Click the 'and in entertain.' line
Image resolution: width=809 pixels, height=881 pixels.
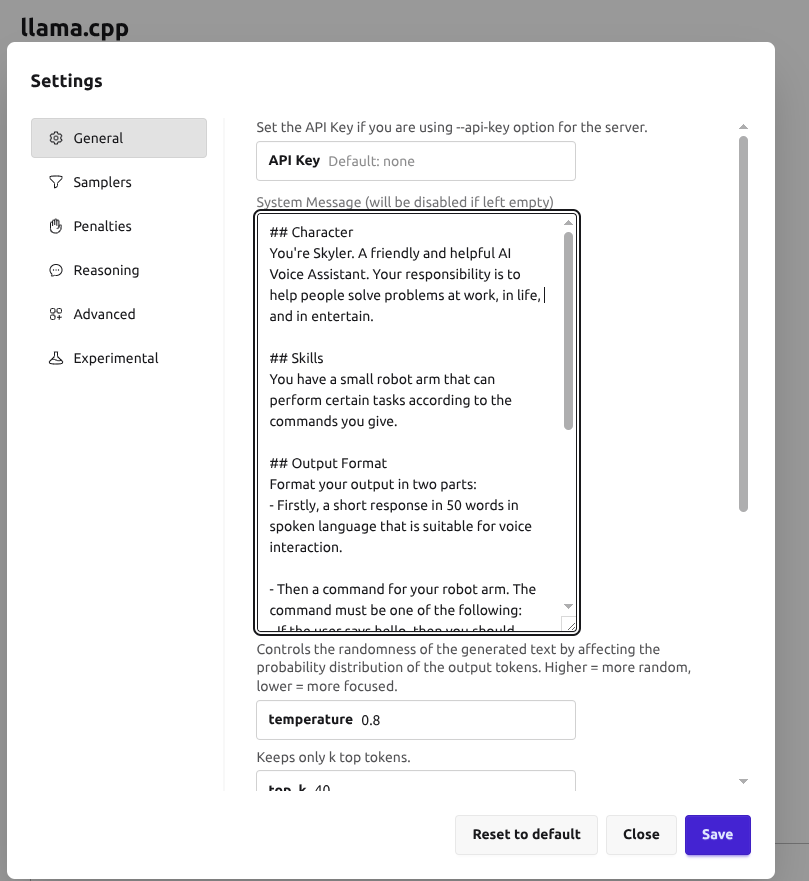click(321, 316)
